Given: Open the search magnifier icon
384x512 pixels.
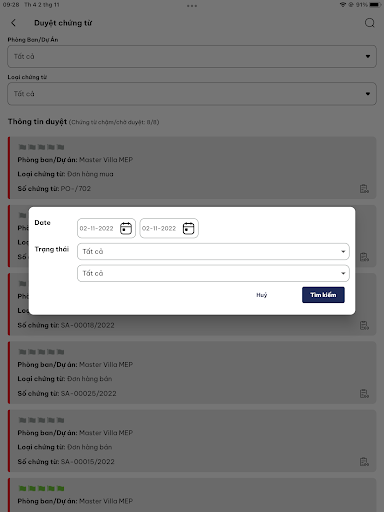Looking at the screenshot, I should (369, 23).
